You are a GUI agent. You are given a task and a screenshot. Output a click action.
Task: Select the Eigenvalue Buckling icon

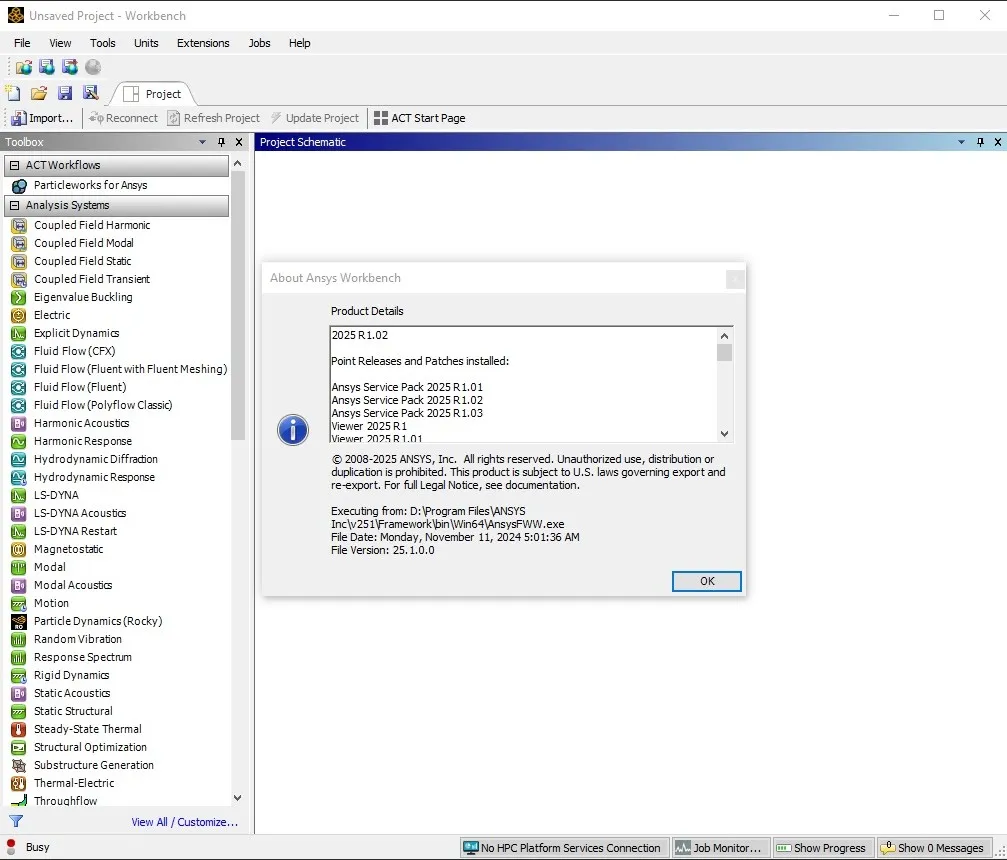(x=19, y=297)
